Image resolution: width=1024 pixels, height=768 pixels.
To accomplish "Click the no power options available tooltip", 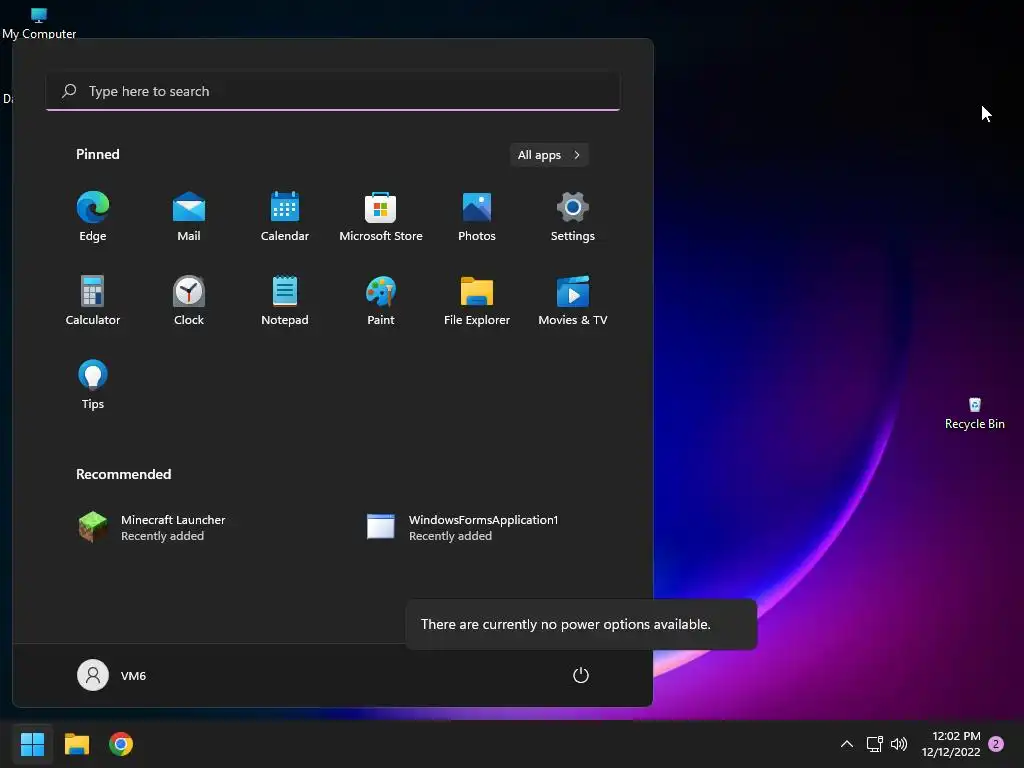I will pos(581,624).
